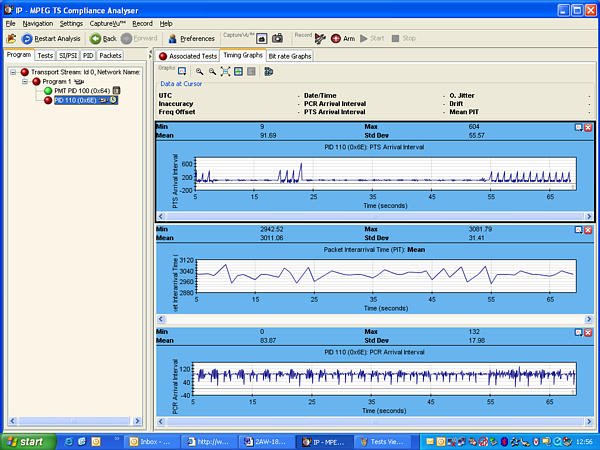
Task: Close the PTS Arrival Interval graph
Action: [x=588, y=128]
